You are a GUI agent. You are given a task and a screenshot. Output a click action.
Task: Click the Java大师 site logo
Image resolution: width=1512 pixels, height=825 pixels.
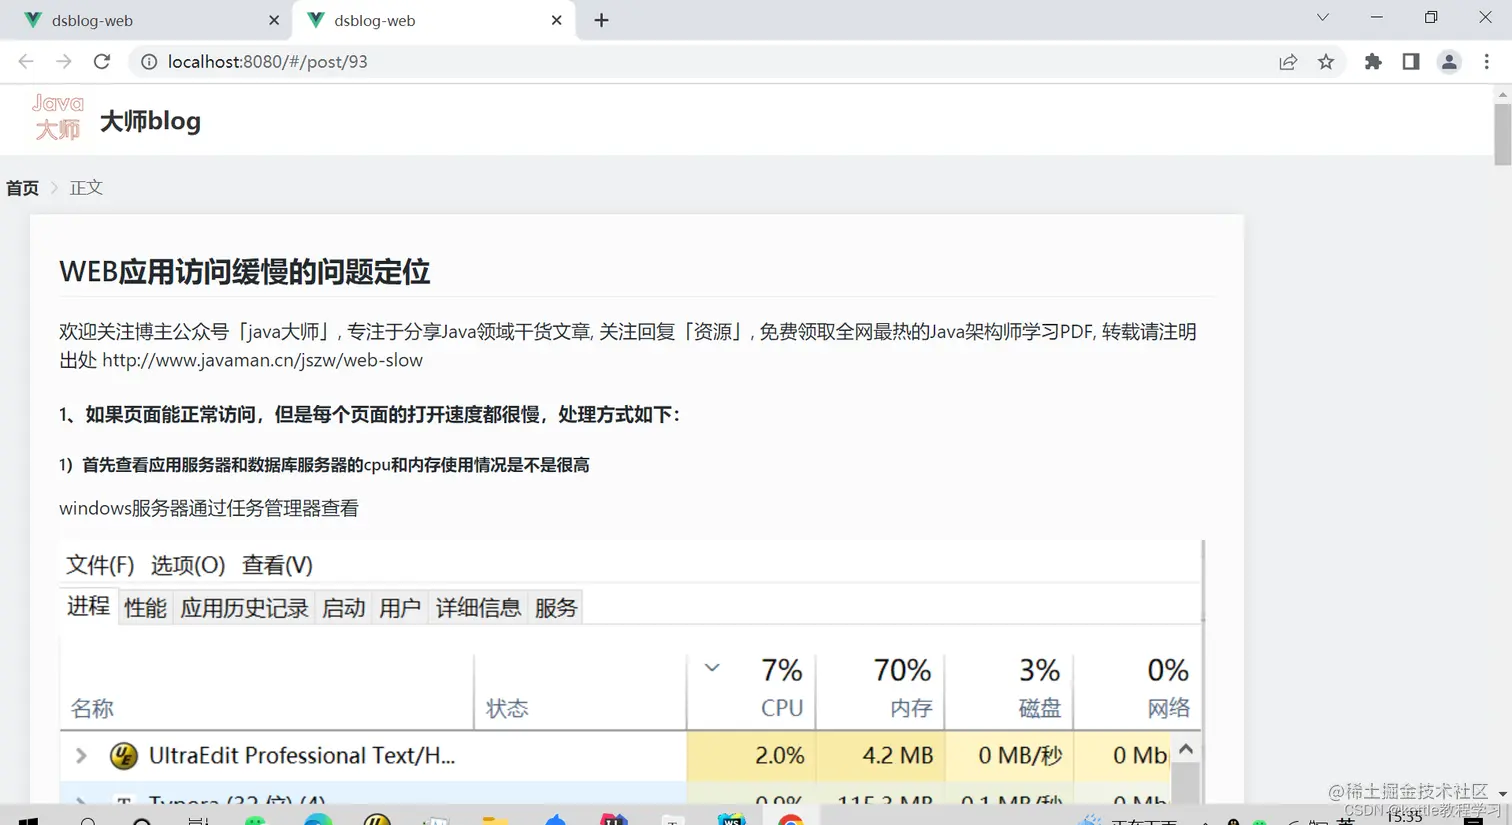point(58,117)
